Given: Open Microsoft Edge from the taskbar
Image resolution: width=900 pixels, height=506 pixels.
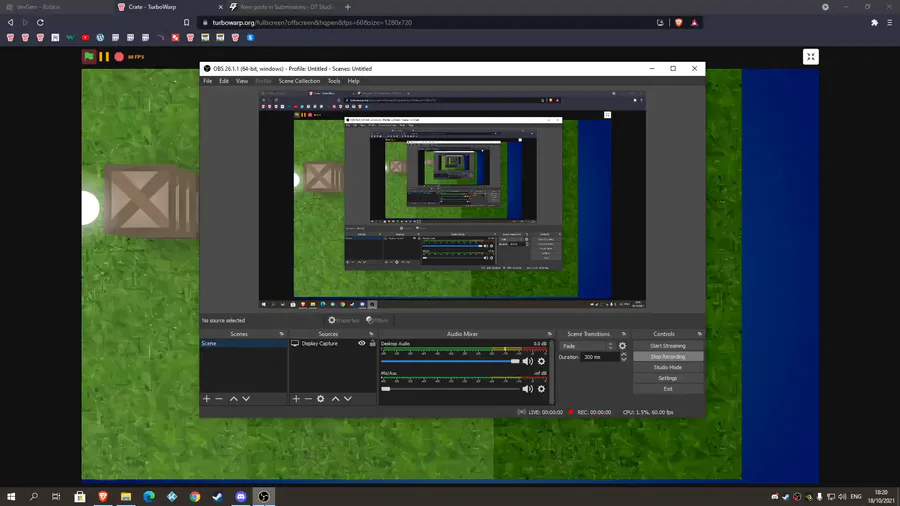Looking at the screenshot, I should pyautogui.click(x=149, y=496).
